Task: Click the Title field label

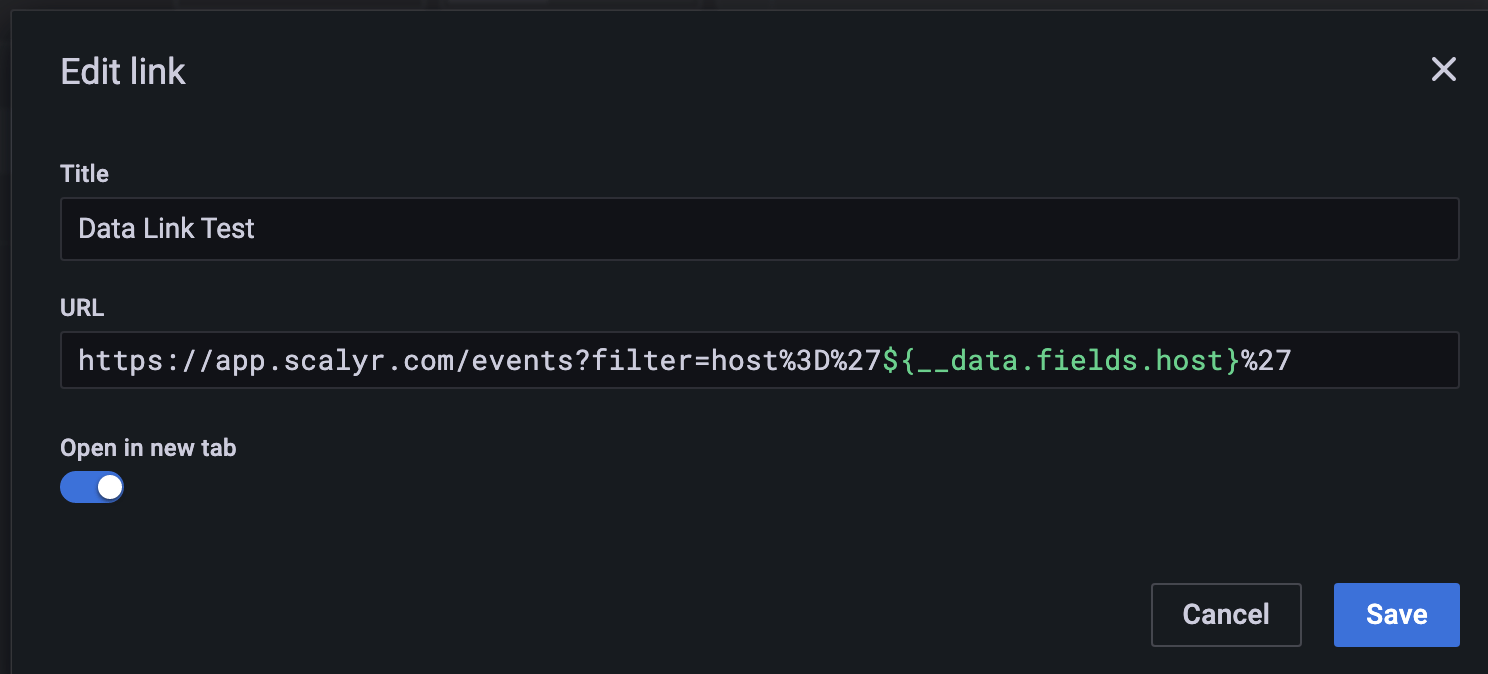Action: point(84,173)
